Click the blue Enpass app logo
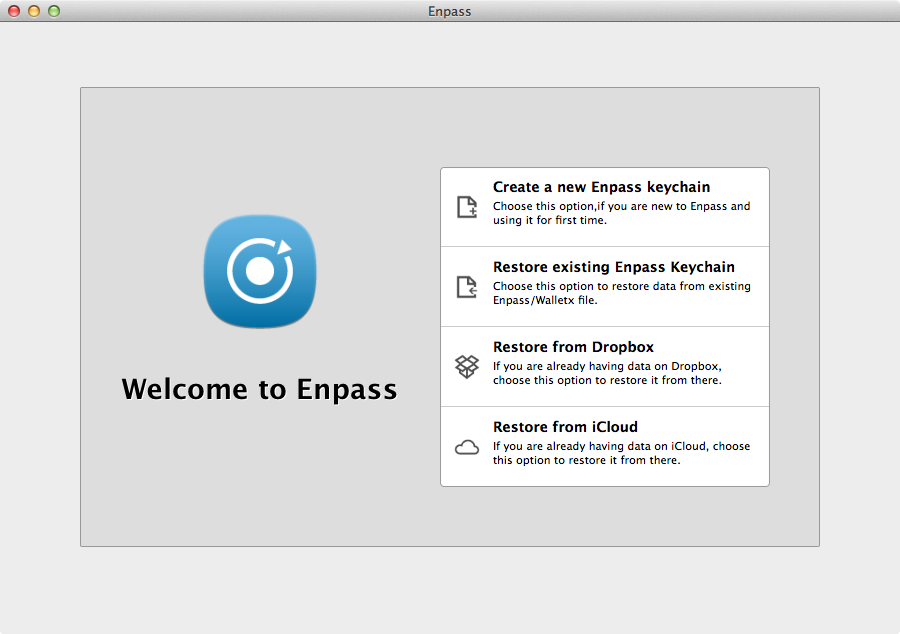Image resolution: width=900 pixels, height=634 pixels. pyautogui.click(x=260, y=271)
